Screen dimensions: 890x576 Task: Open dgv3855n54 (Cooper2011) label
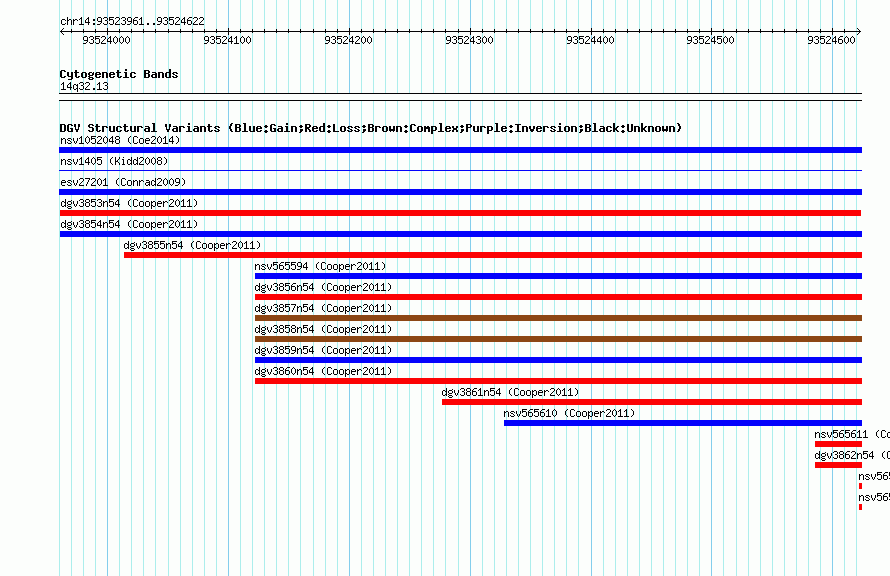192,245
